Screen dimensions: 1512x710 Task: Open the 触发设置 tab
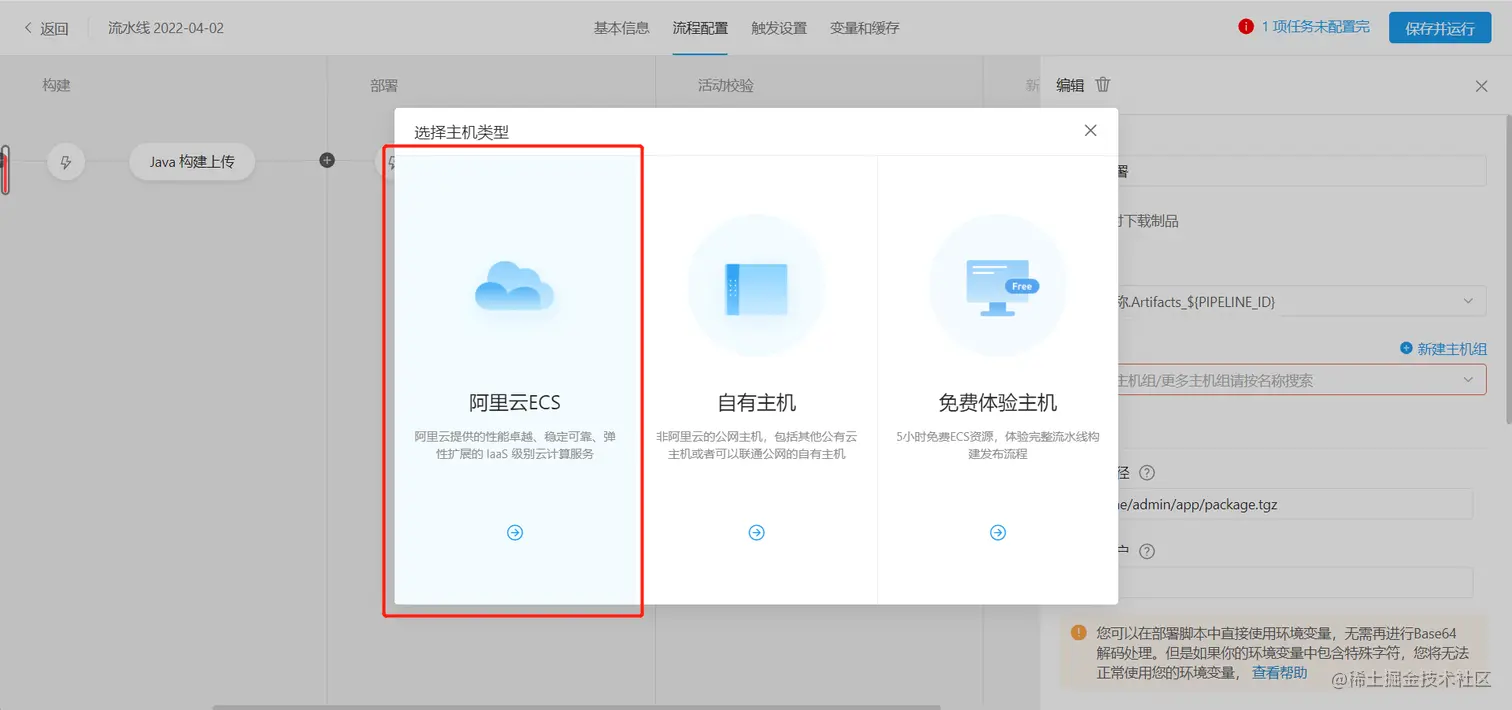click(x=779, y=28)
